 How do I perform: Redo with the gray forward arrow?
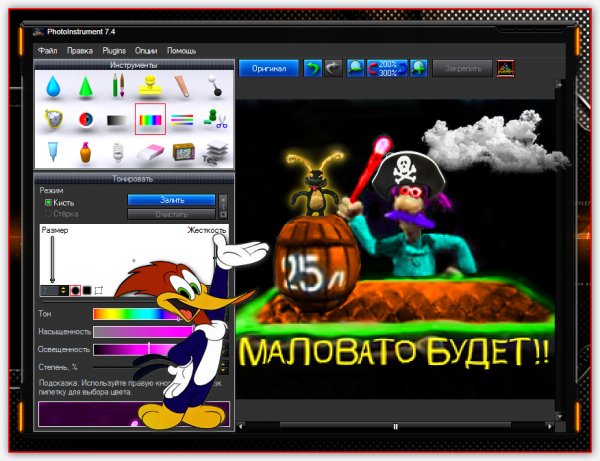[333, 68]
